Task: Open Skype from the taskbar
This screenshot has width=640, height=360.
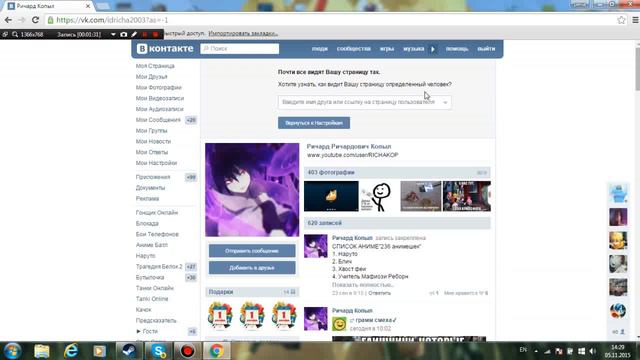Action: 158,351
